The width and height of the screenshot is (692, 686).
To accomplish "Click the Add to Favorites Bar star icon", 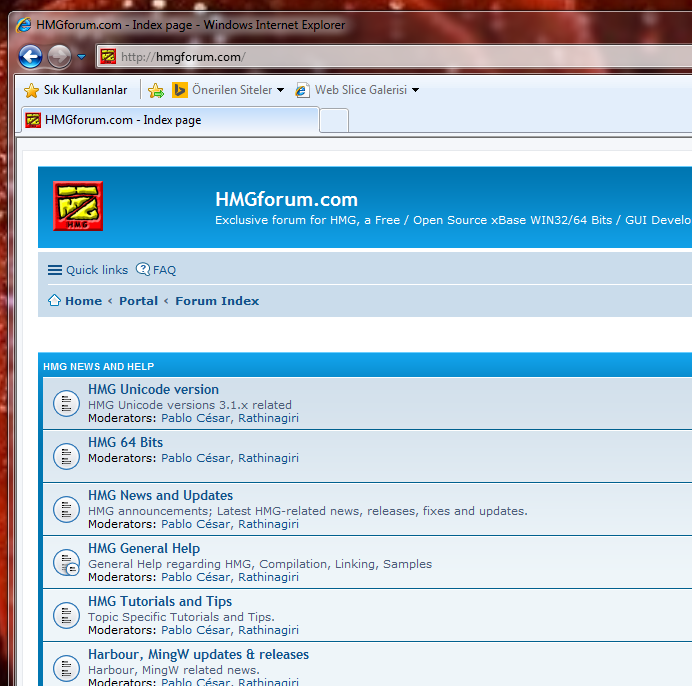I will [x=156, y=90].
